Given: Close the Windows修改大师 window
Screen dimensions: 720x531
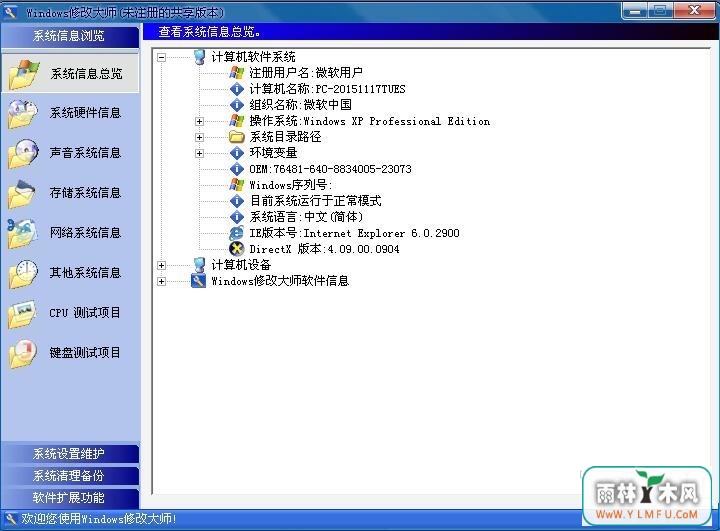Looking at the screenshot, I should [x=695, y=11].
